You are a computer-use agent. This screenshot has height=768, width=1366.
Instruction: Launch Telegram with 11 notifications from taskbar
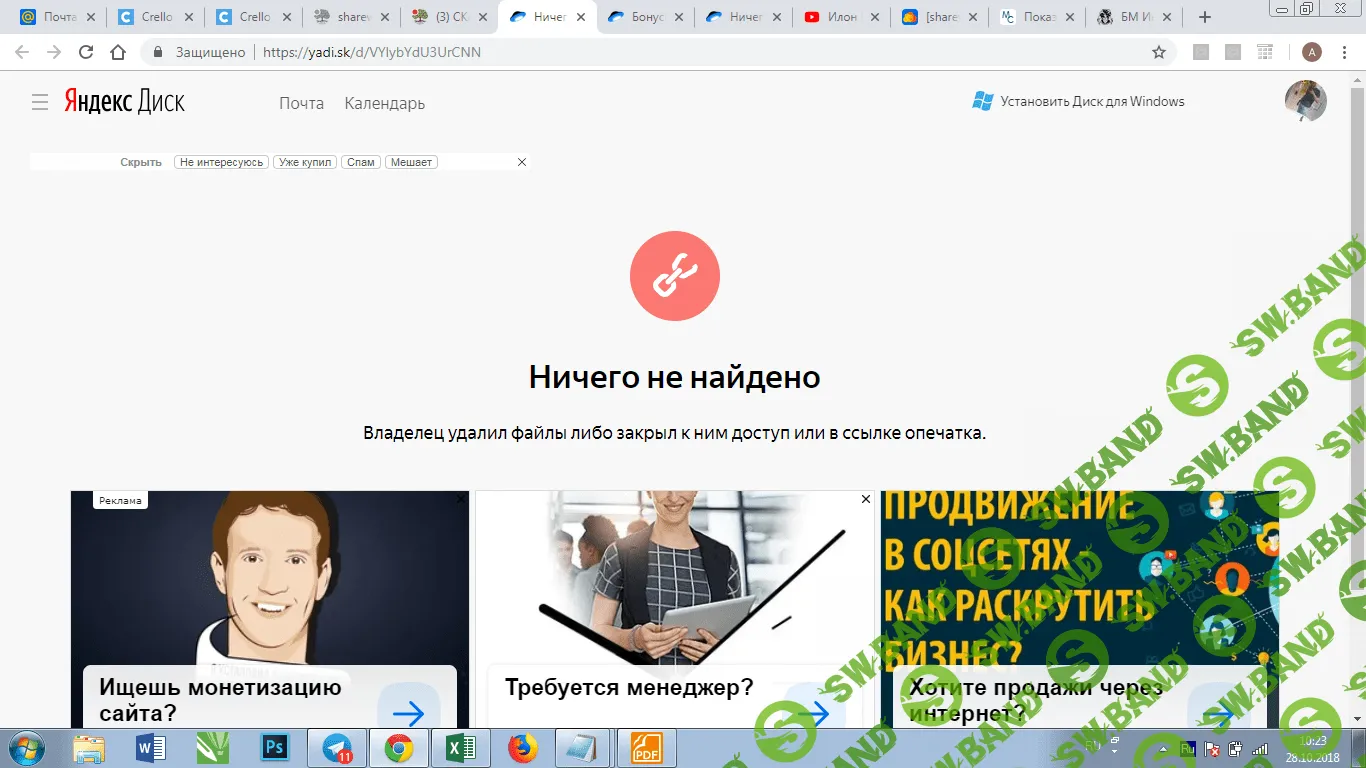click(x=337, y=747)
